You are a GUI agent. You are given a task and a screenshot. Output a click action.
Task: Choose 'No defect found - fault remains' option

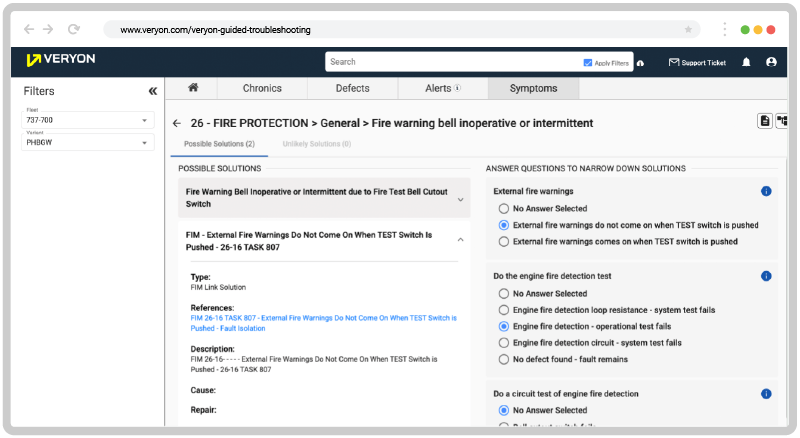coord(504,358)
